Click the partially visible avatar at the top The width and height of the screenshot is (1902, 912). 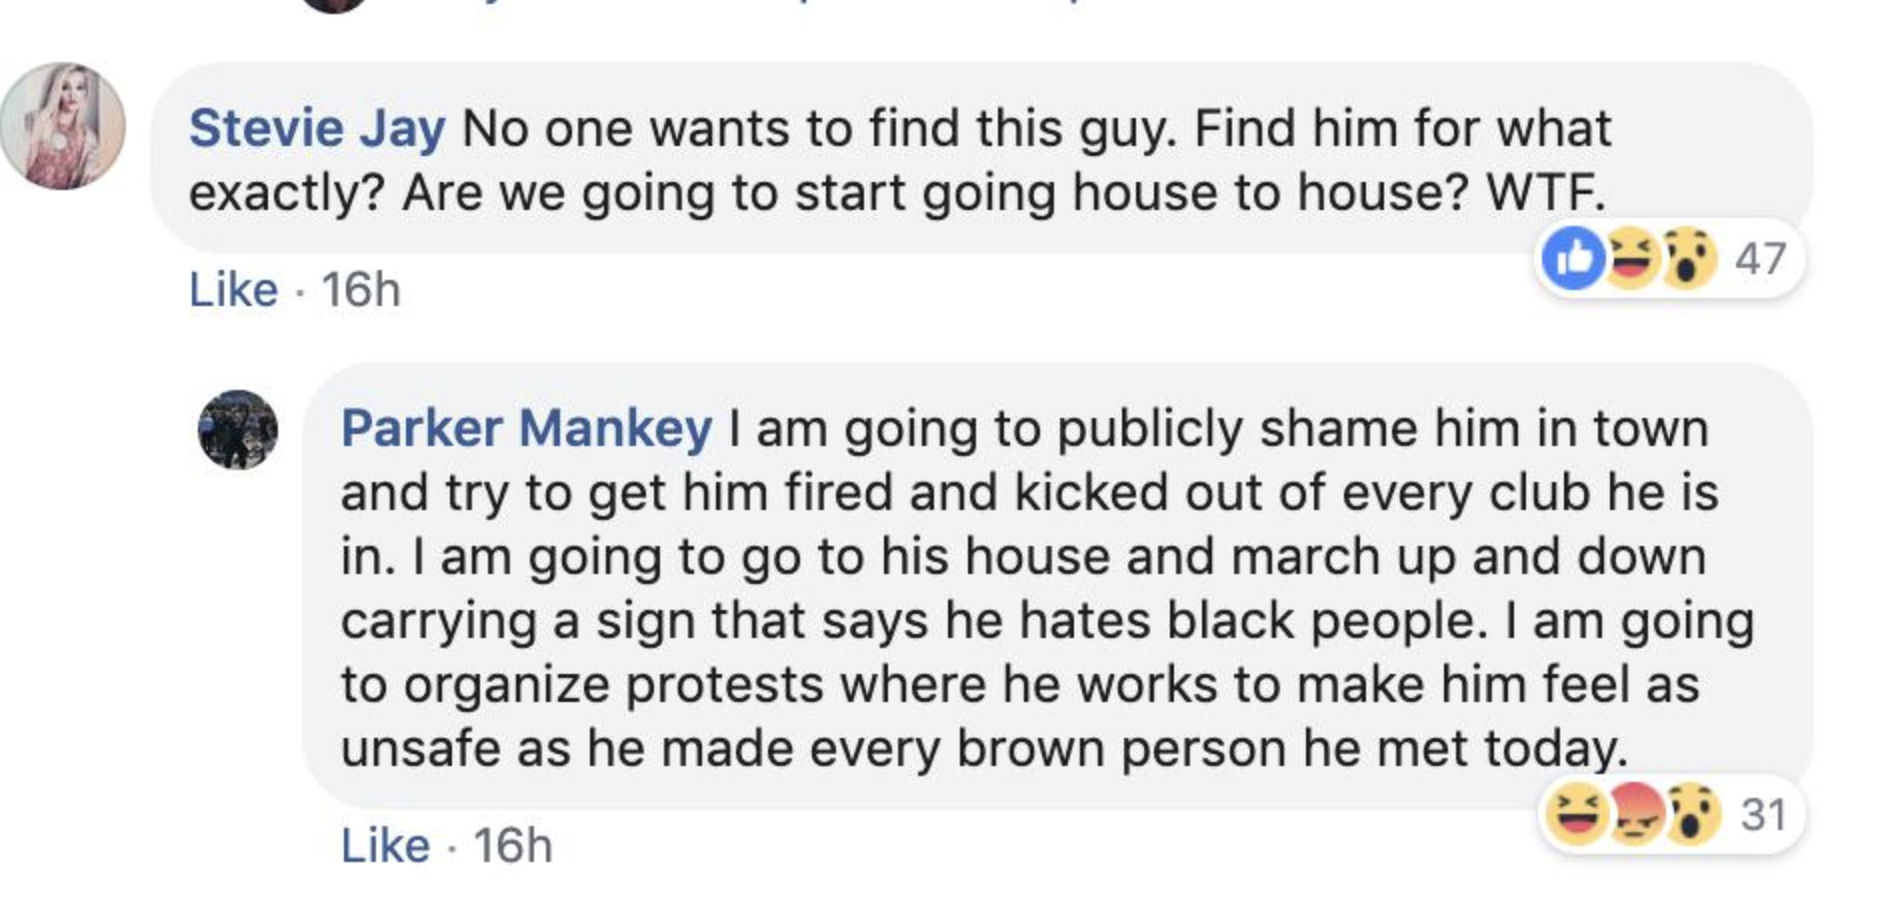pos(333,4)
